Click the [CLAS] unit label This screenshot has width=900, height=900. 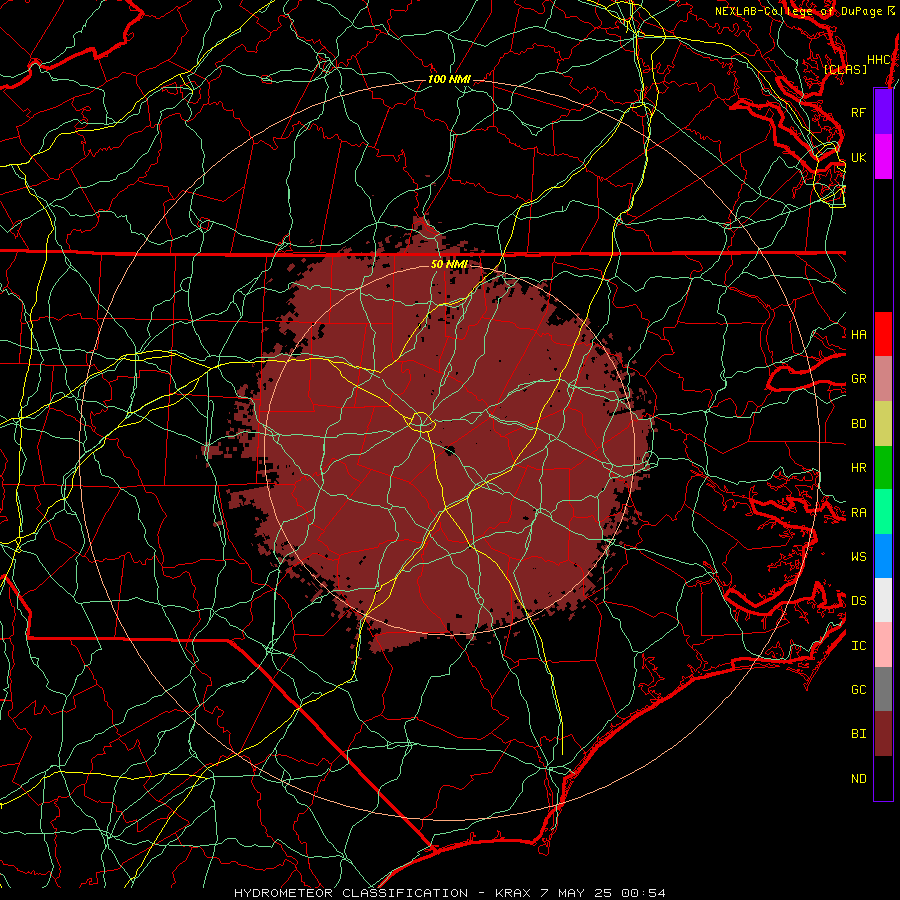pyautogui.click(x=845, y=69)
